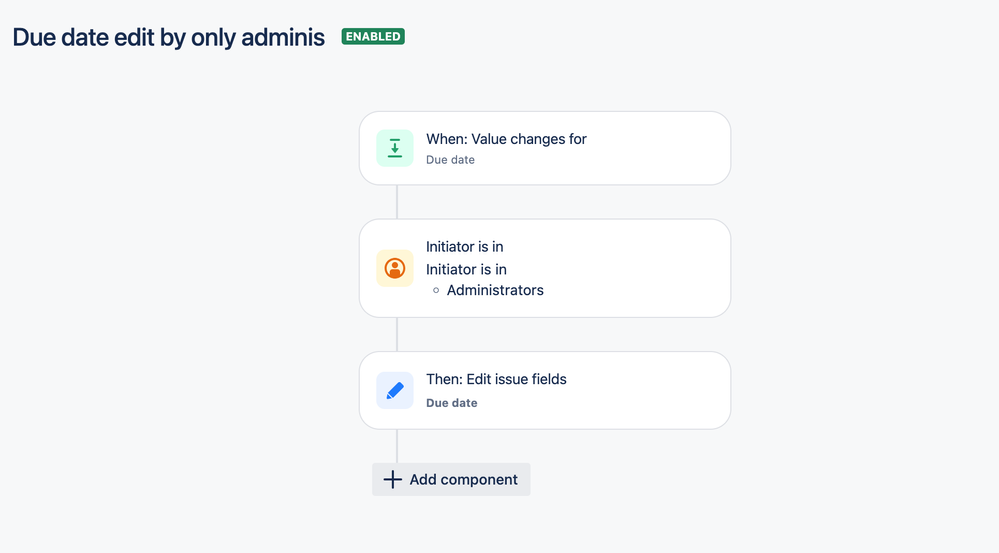999x553 pixels.
Task: Click the second 'Initiator is in' line
Action: [466, 269]
